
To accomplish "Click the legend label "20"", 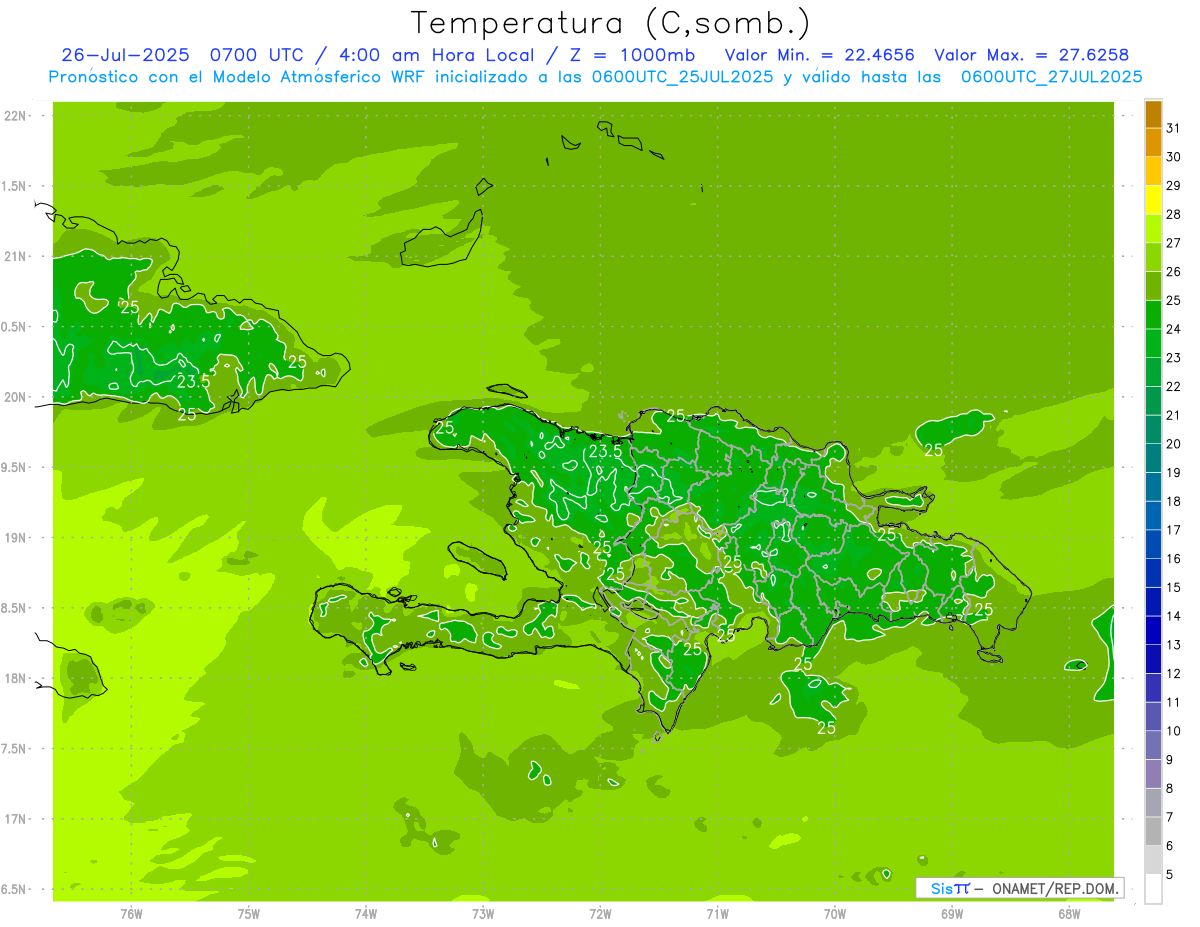I will (1174, 444).
